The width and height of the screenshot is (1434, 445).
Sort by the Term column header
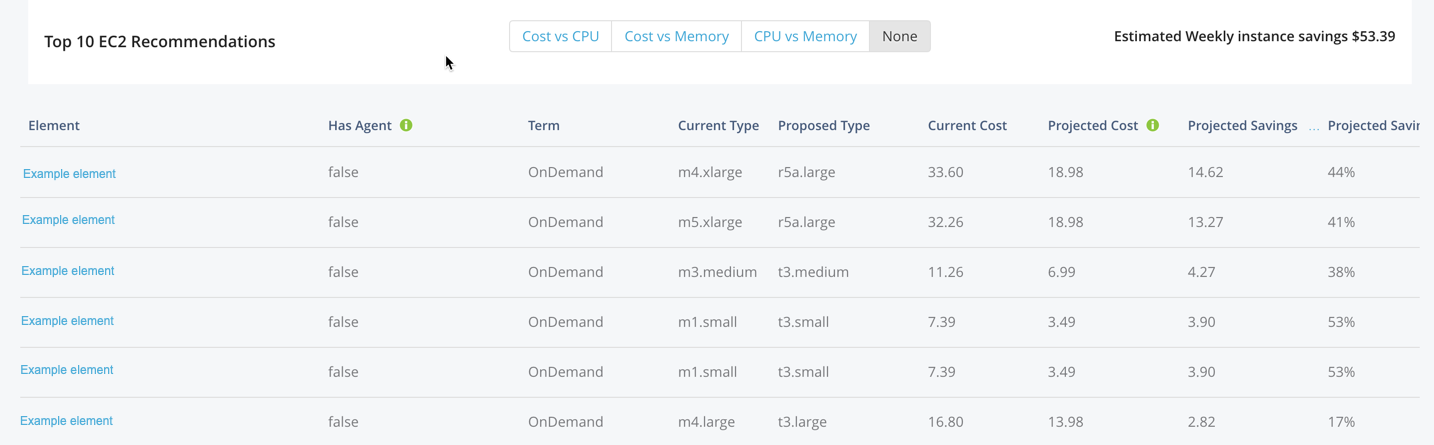click(544, 125)
